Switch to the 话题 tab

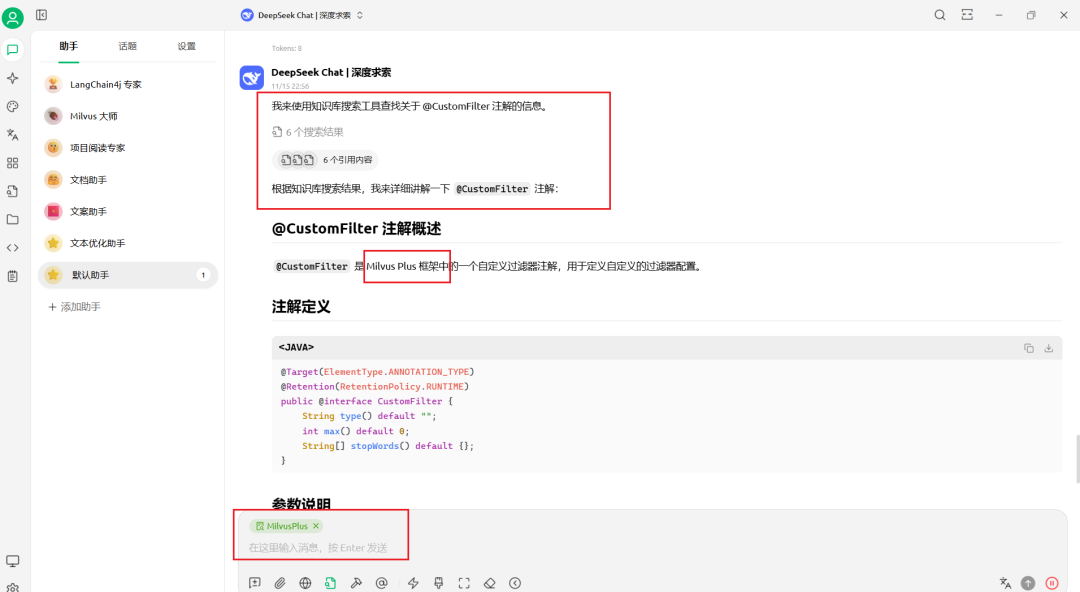tap(127, 46)
